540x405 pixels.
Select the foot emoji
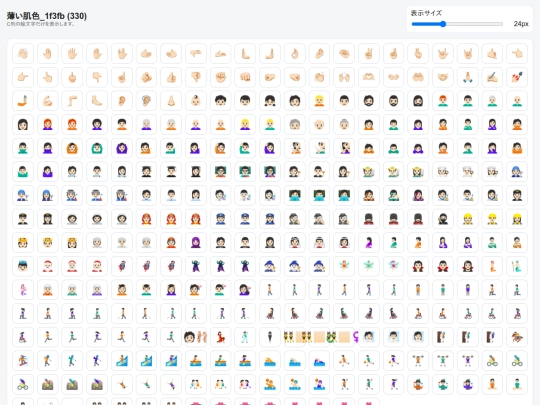point(97,101)
